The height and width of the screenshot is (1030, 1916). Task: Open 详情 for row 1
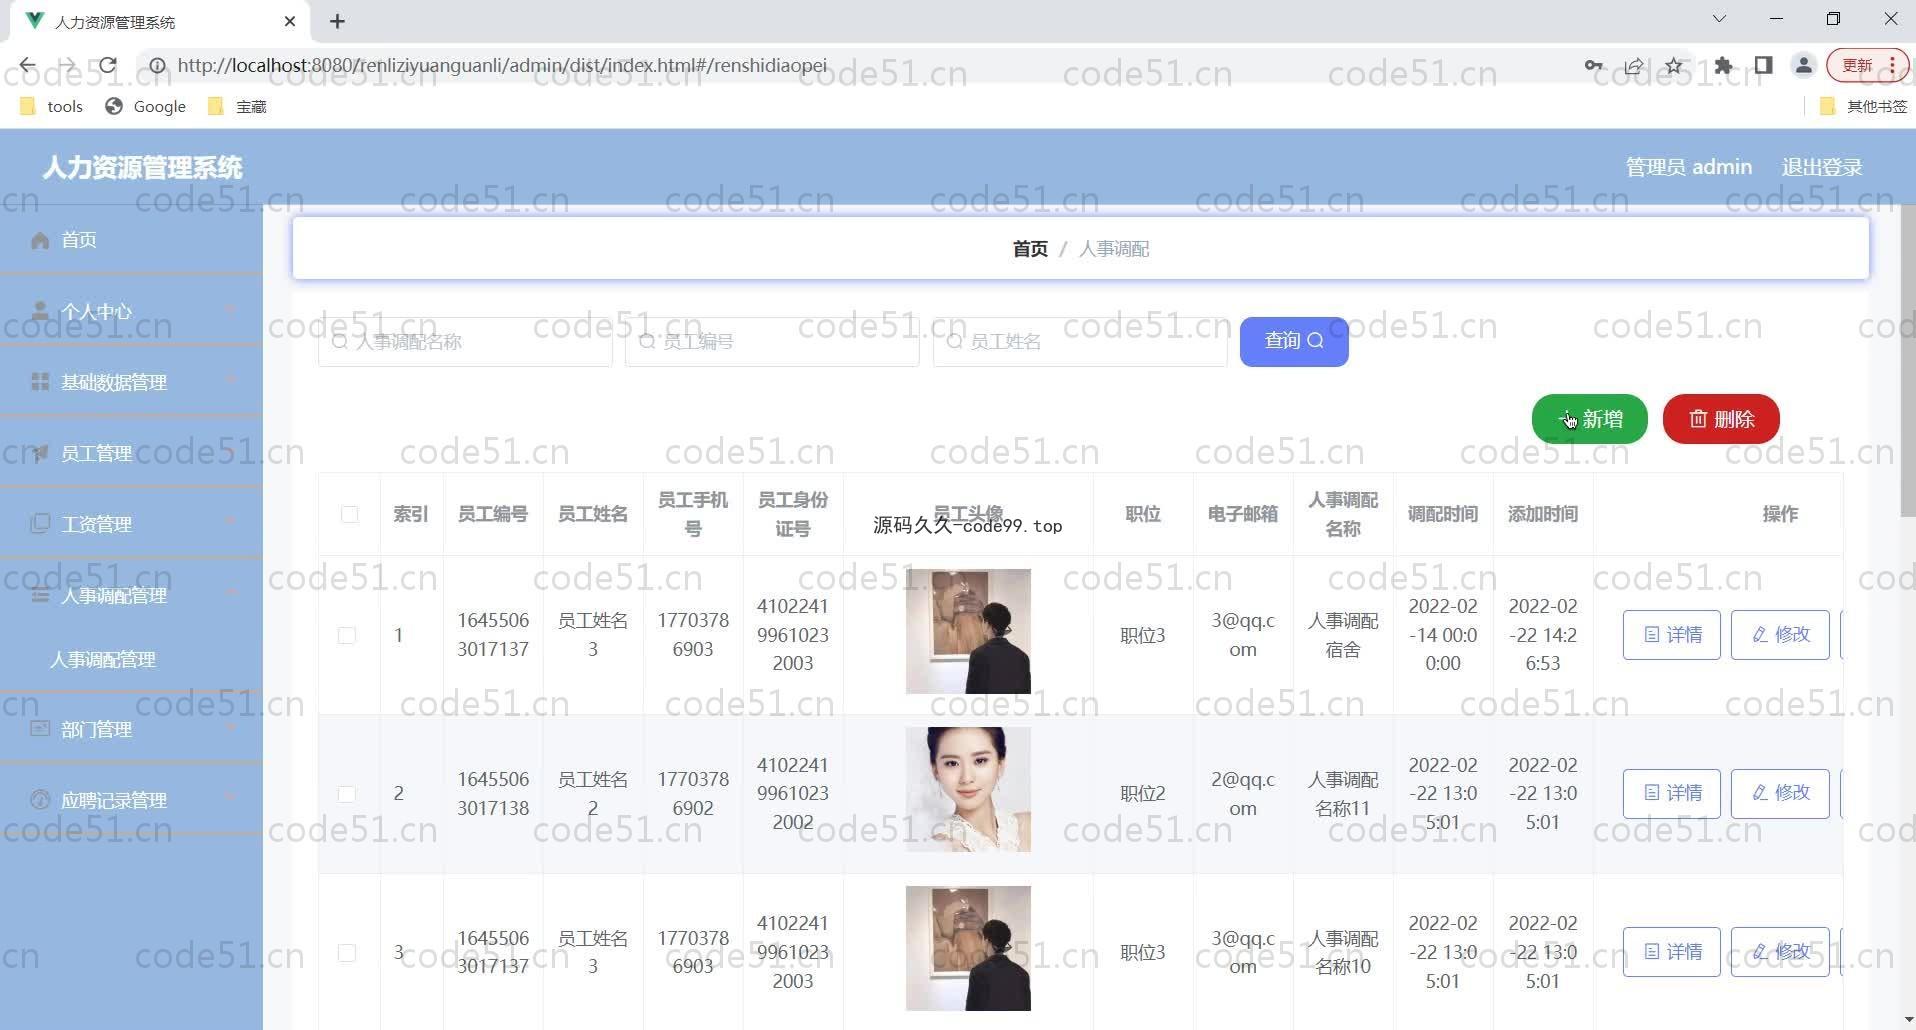coord(1672,635)
